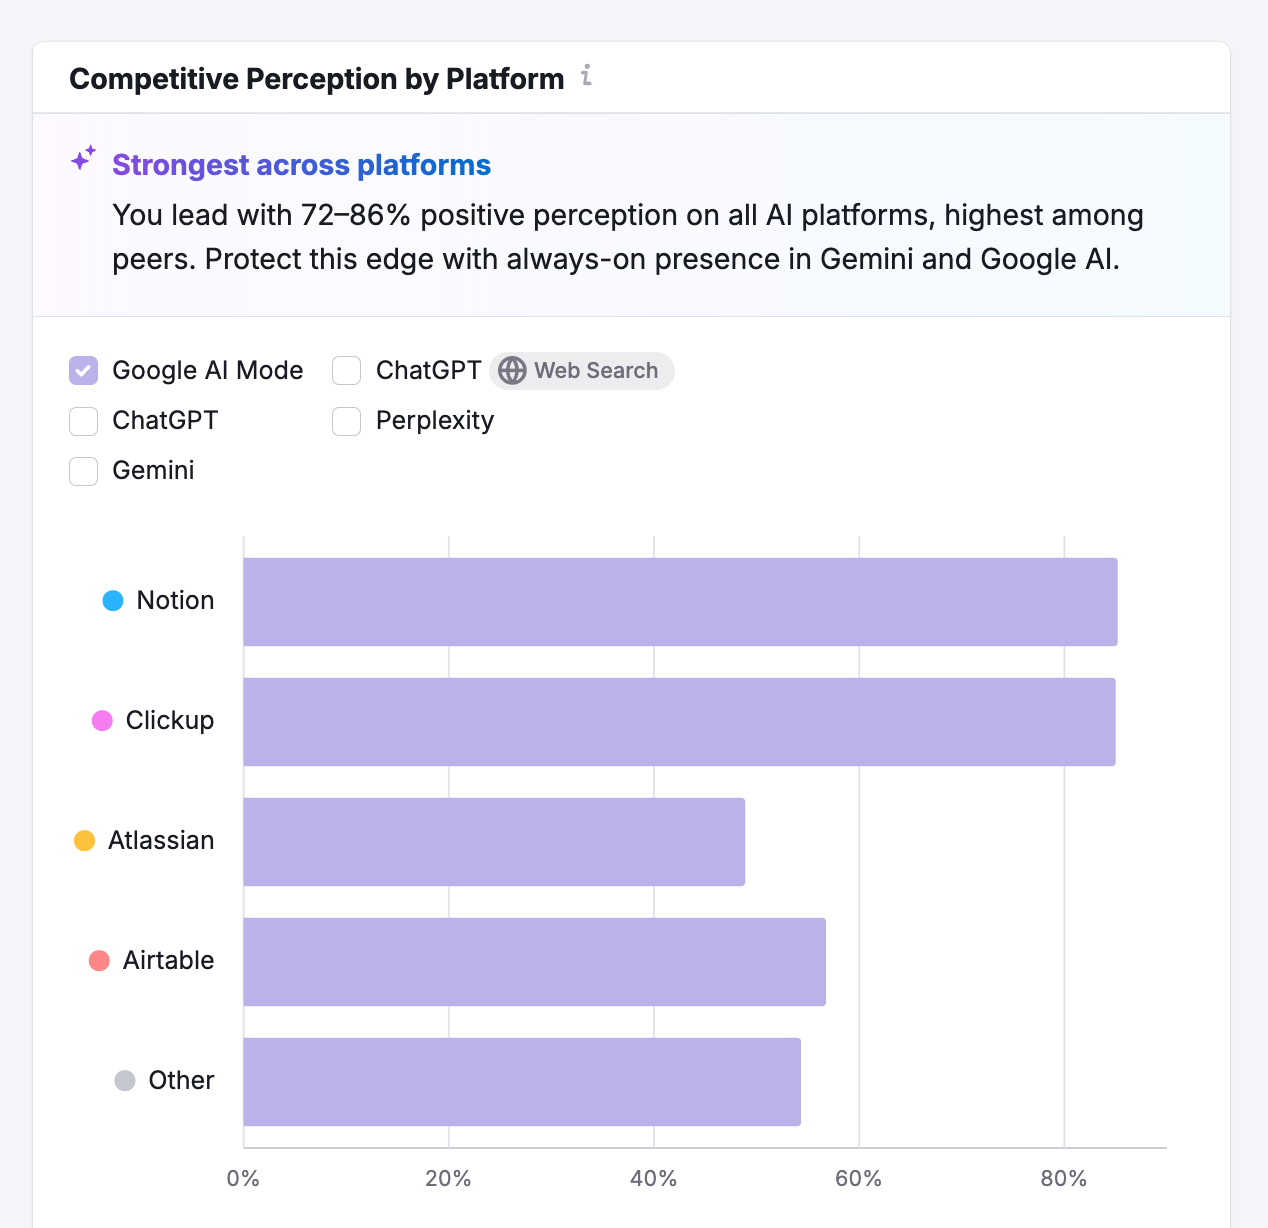Click the Clickup bar in the chart
1268x1228 pixels.
tap(680, 720)
